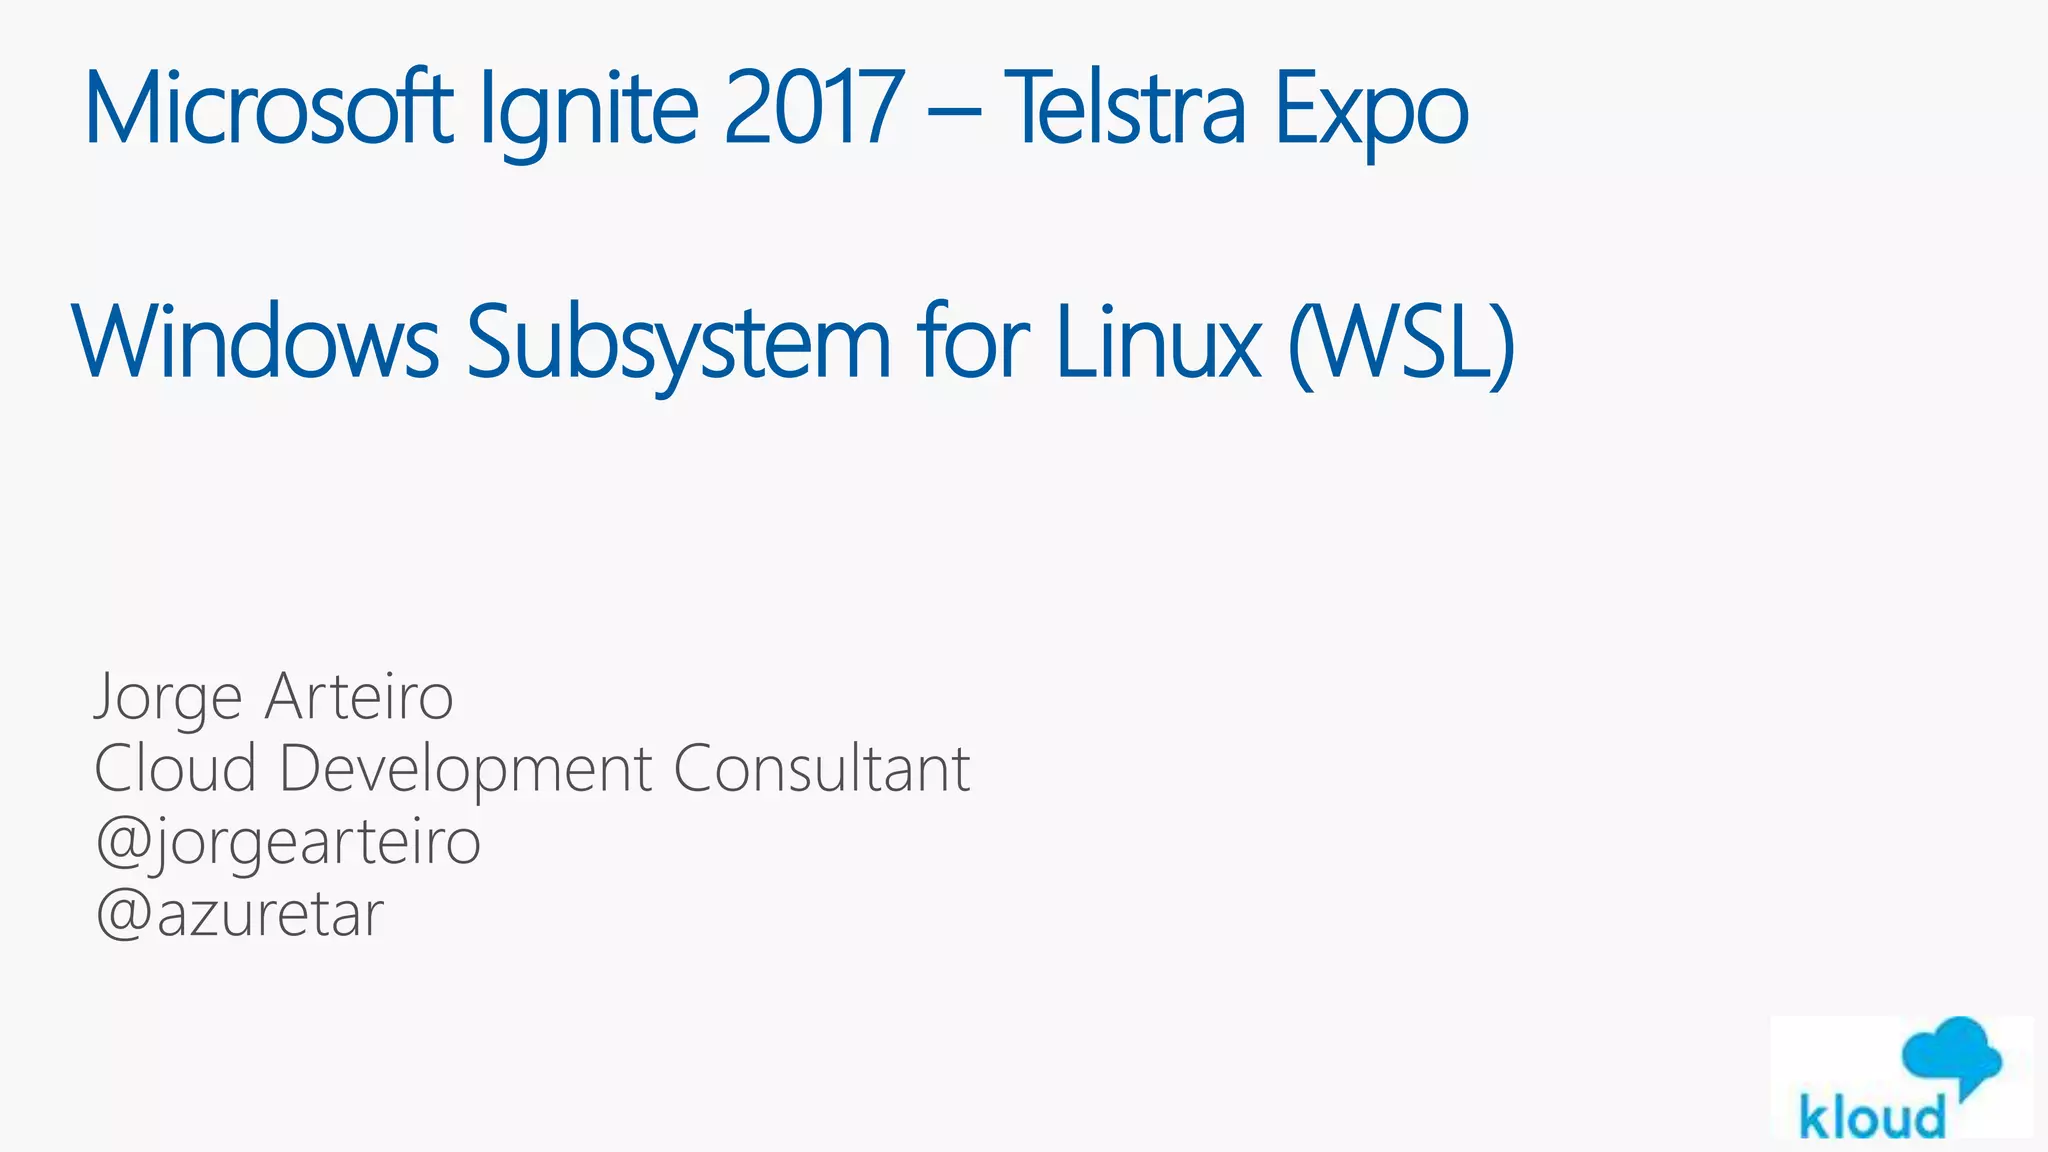Select the presenter name 'Jorge'
Viewport: 2048px width, 1152px height.
[x=168, y=697]
